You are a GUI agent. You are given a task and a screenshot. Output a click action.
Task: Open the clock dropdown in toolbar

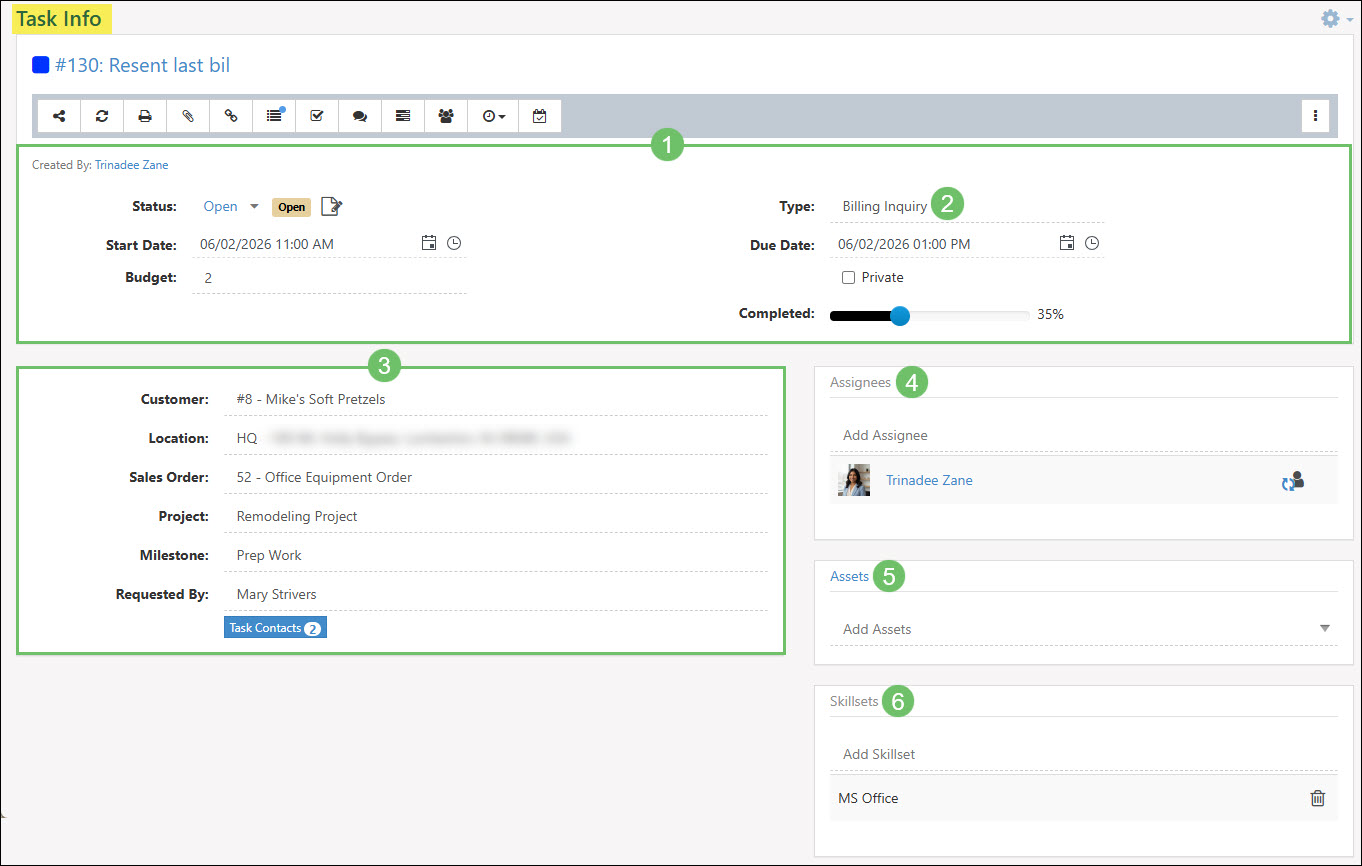tap(493, 116)
